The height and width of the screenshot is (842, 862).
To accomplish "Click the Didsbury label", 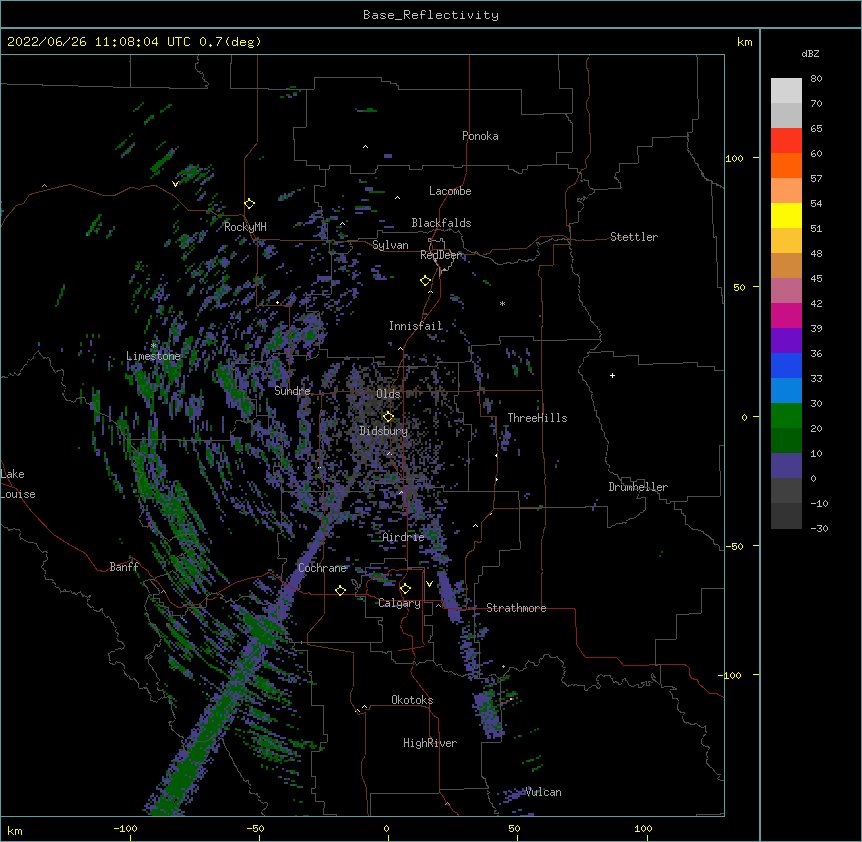I will pos(384,431).
